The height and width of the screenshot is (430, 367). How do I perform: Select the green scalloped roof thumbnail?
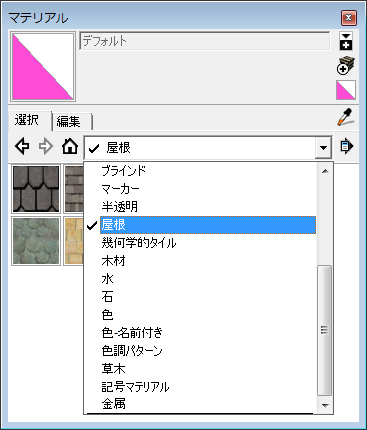coord(36,241)
